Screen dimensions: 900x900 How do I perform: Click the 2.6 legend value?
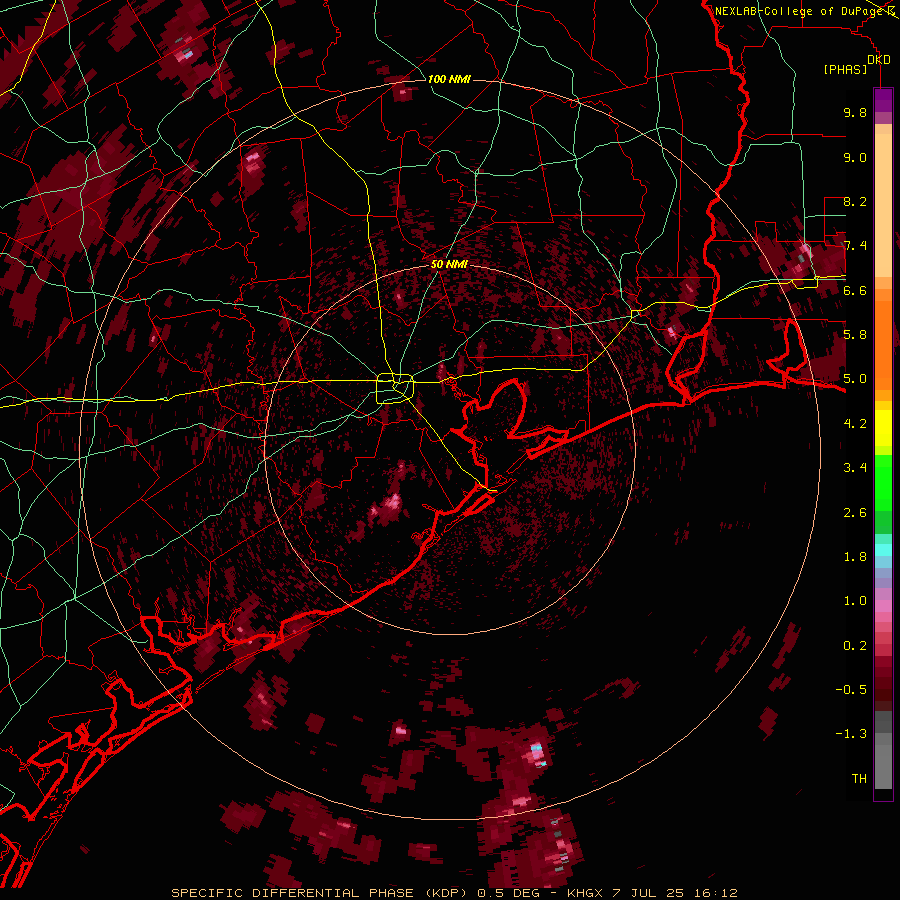click(x=855, y=513)
